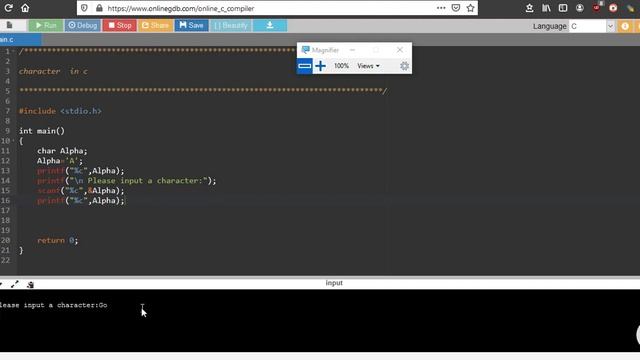Stop the running program
Screen dimensions: 640x360
[x=120, y=25]
